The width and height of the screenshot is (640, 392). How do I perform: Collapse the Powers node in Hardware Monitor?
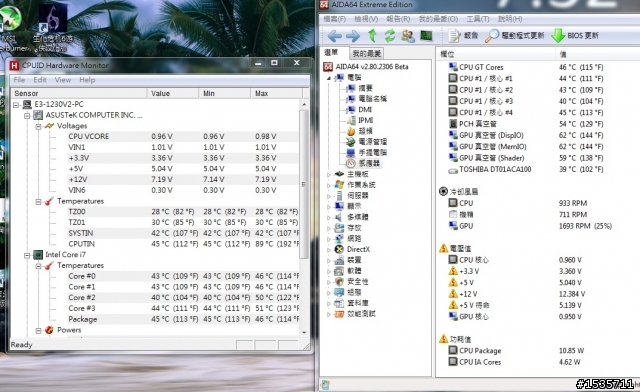(x=38, y=330)
